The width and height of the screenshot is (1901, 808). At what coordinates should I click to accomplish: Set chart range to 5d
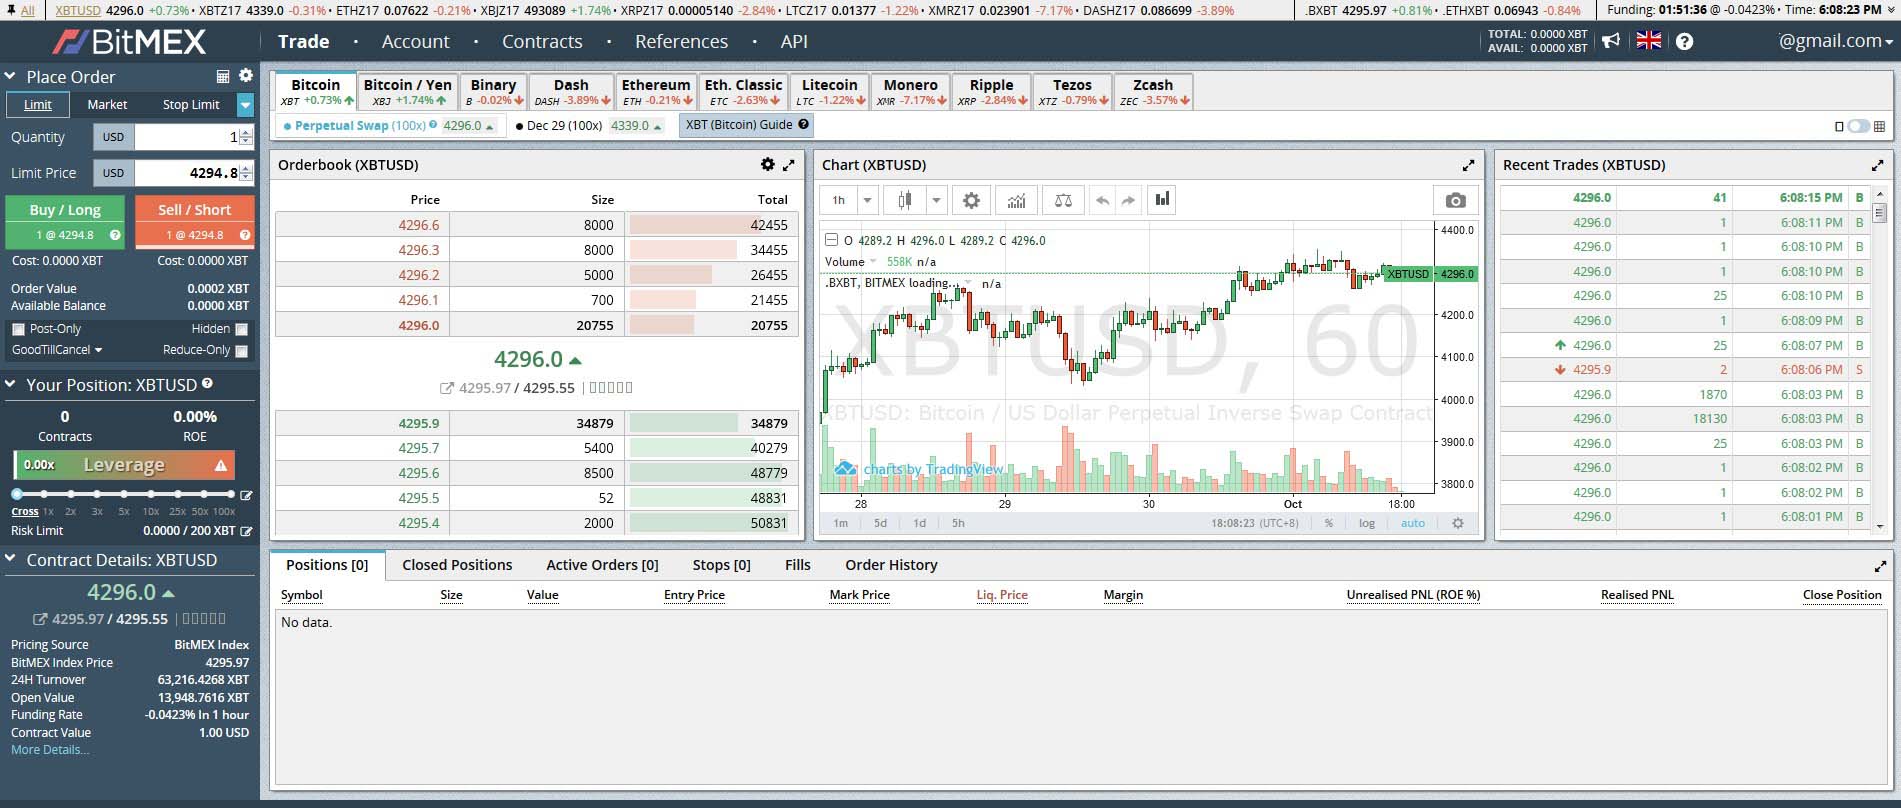click(880, 523)
